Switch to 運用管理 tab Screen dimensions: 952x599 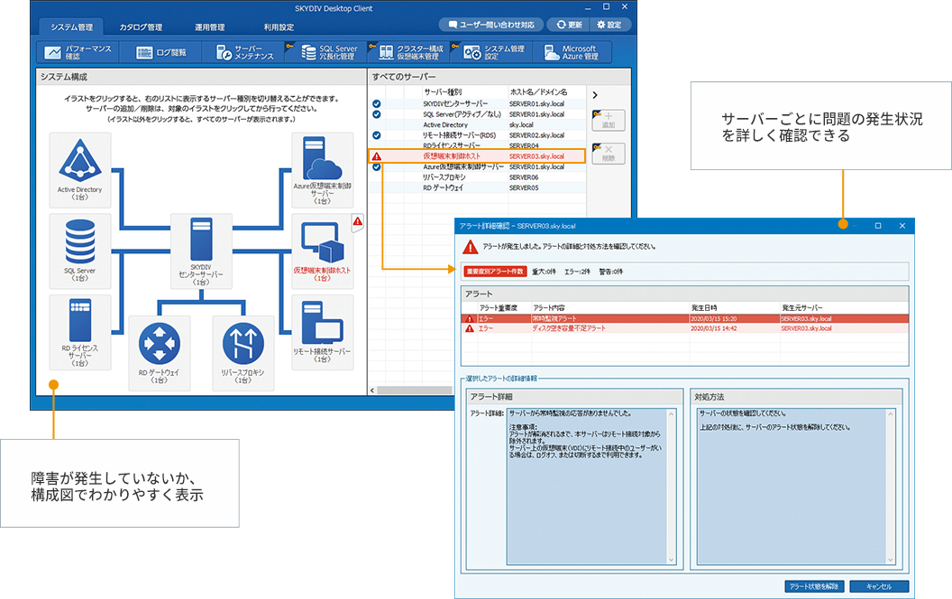pyautogui.click(x=209, y=27)
